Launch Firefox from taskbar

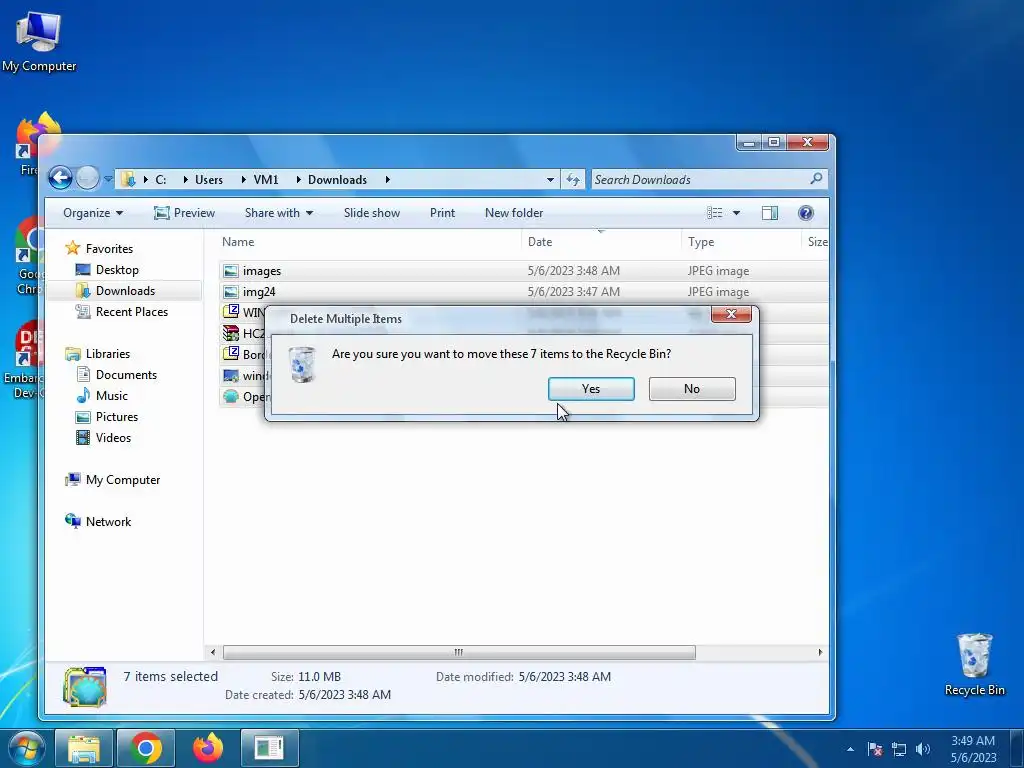click(x=208, y=748)
